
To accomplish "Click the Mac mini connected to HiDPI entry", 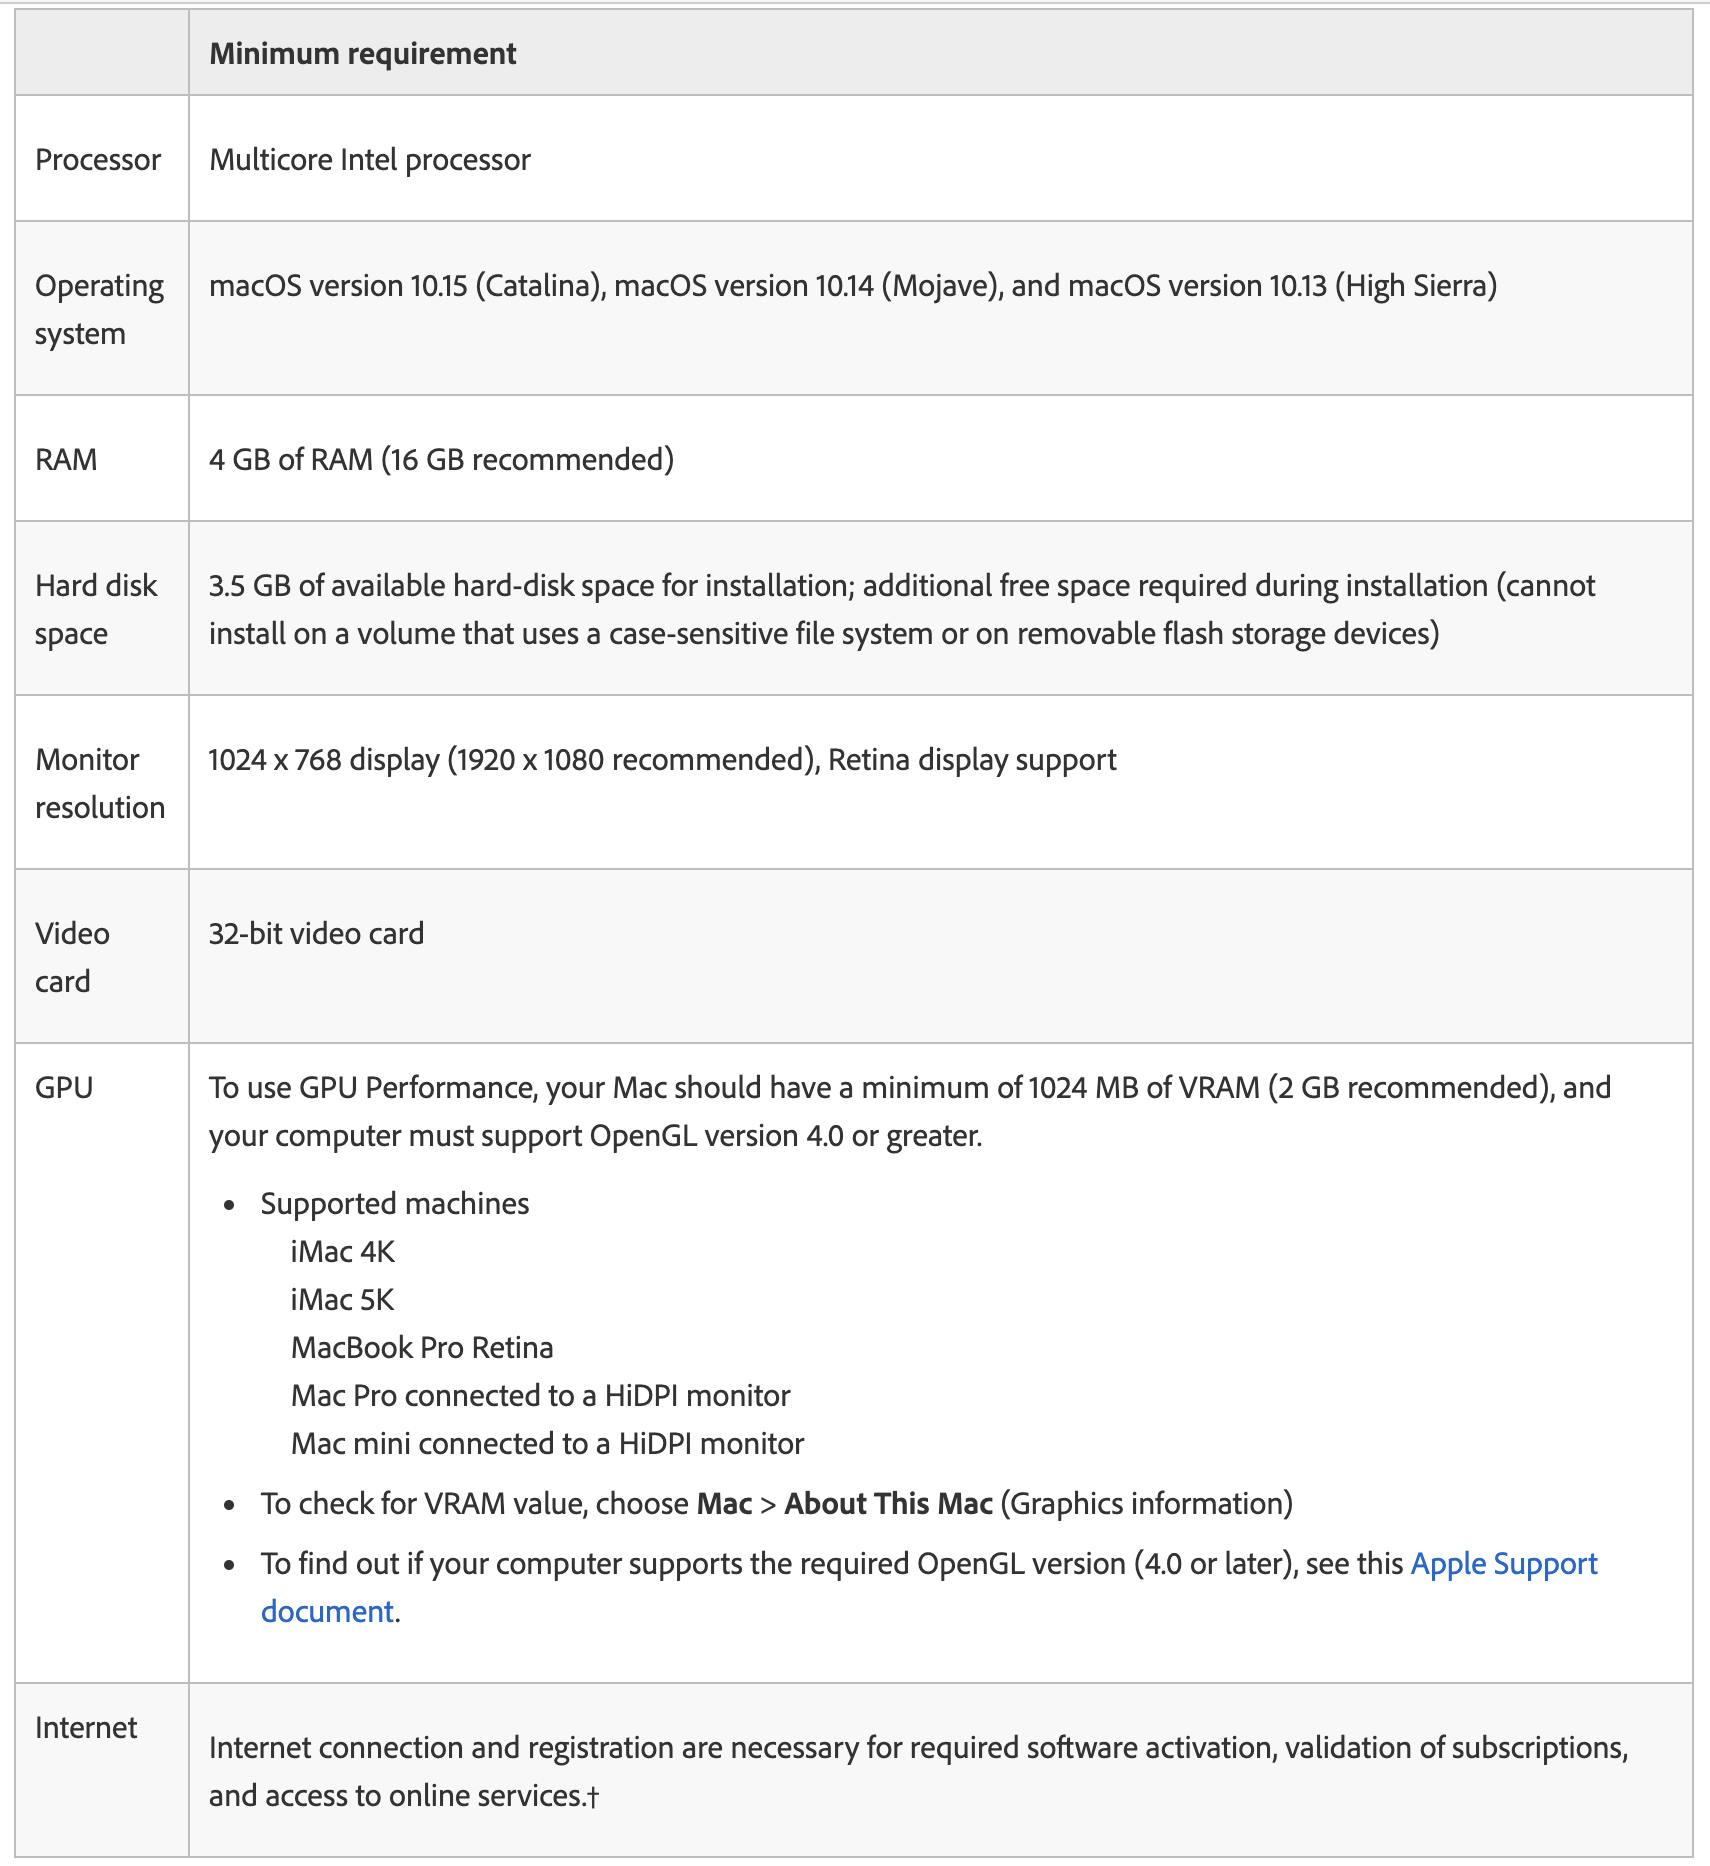I will [547, 1444].
